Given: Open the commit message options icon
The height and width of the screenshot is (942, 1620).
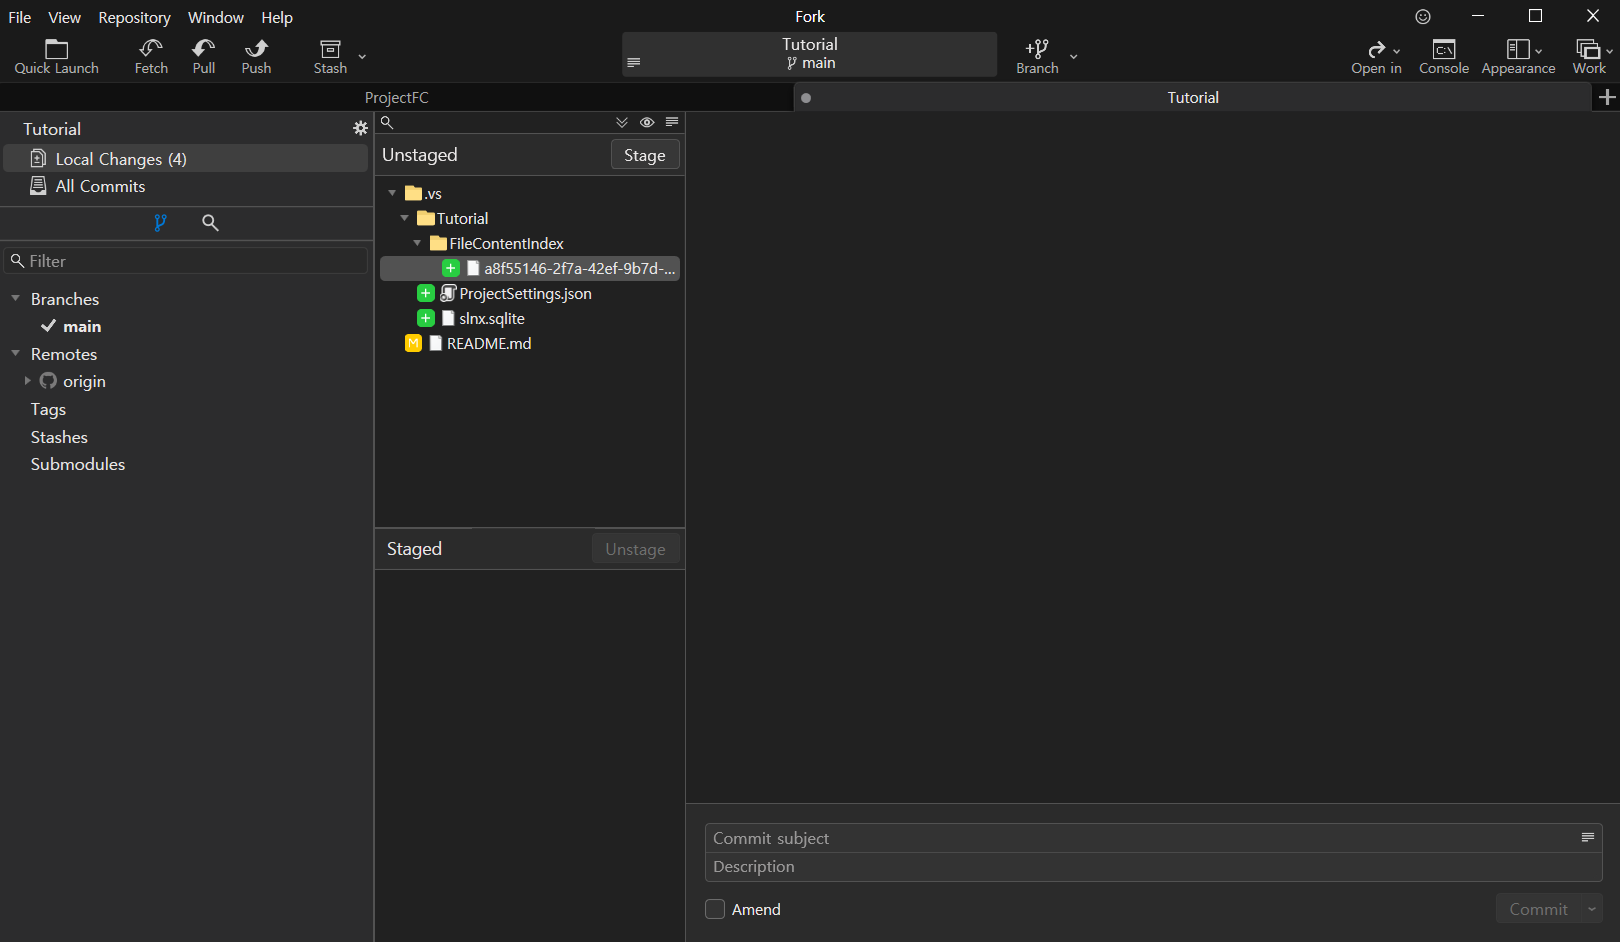Looking at the screenshot, I should 1587,837.
